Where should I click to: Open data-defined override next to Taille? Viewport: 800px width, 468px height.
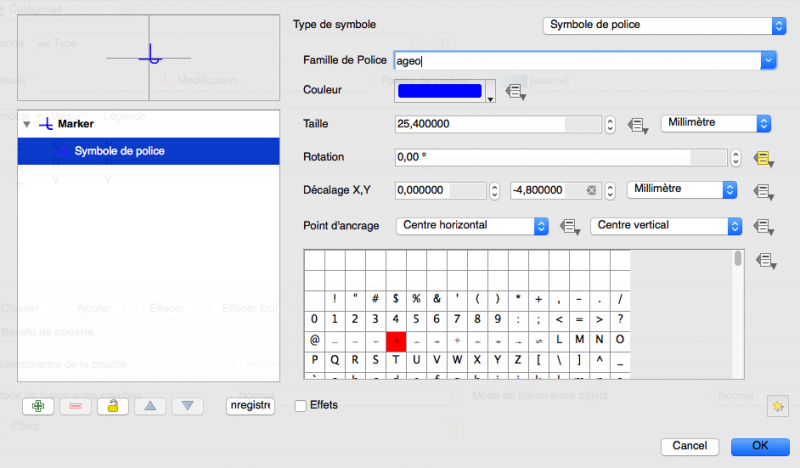(x=637, y=125)
